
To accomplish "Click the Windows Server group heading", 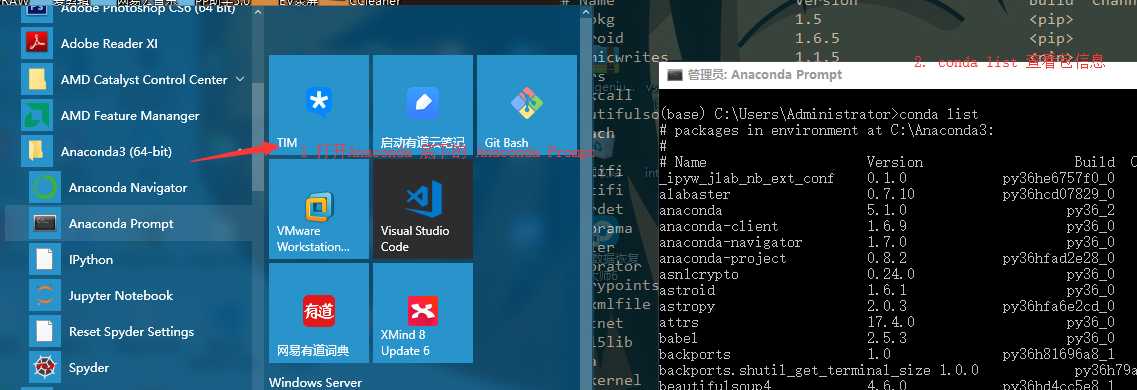I will (315, 382).
